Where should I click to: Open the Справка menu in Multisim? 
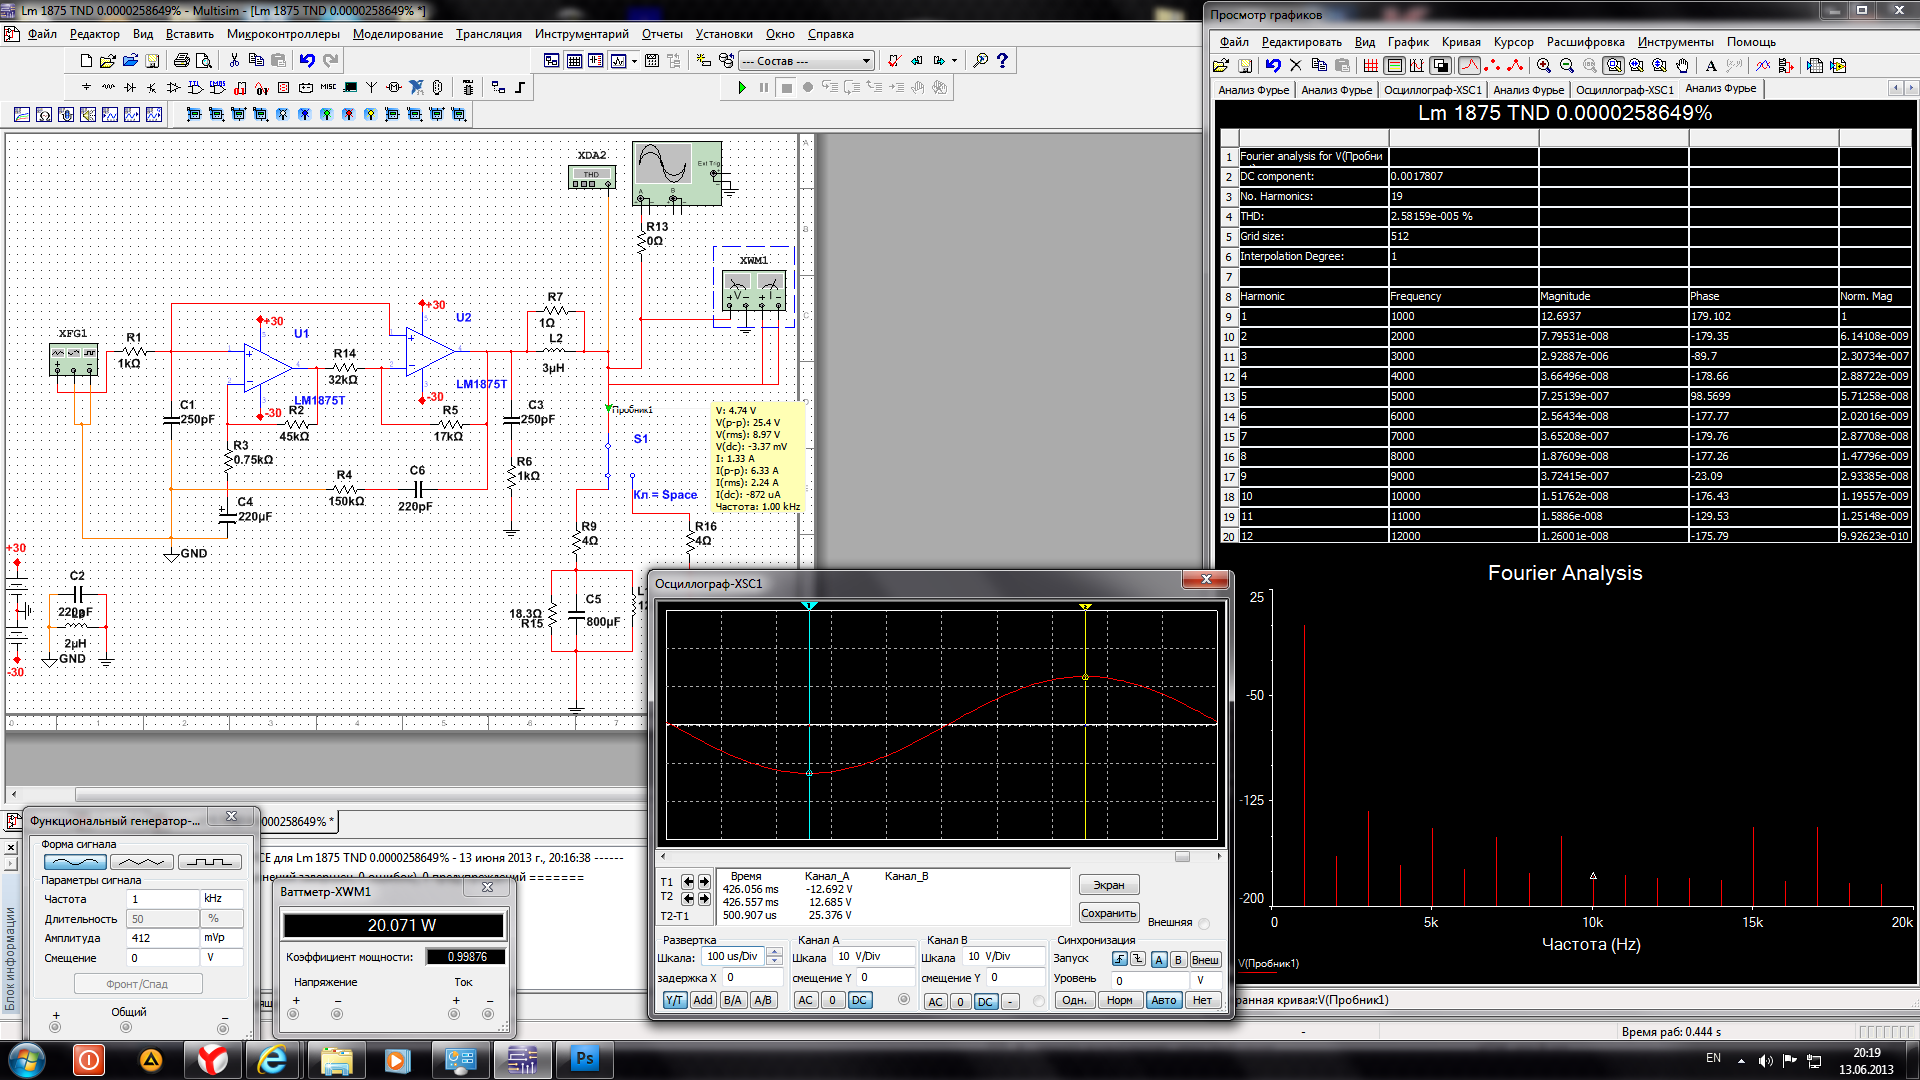[x=830, y=34]
